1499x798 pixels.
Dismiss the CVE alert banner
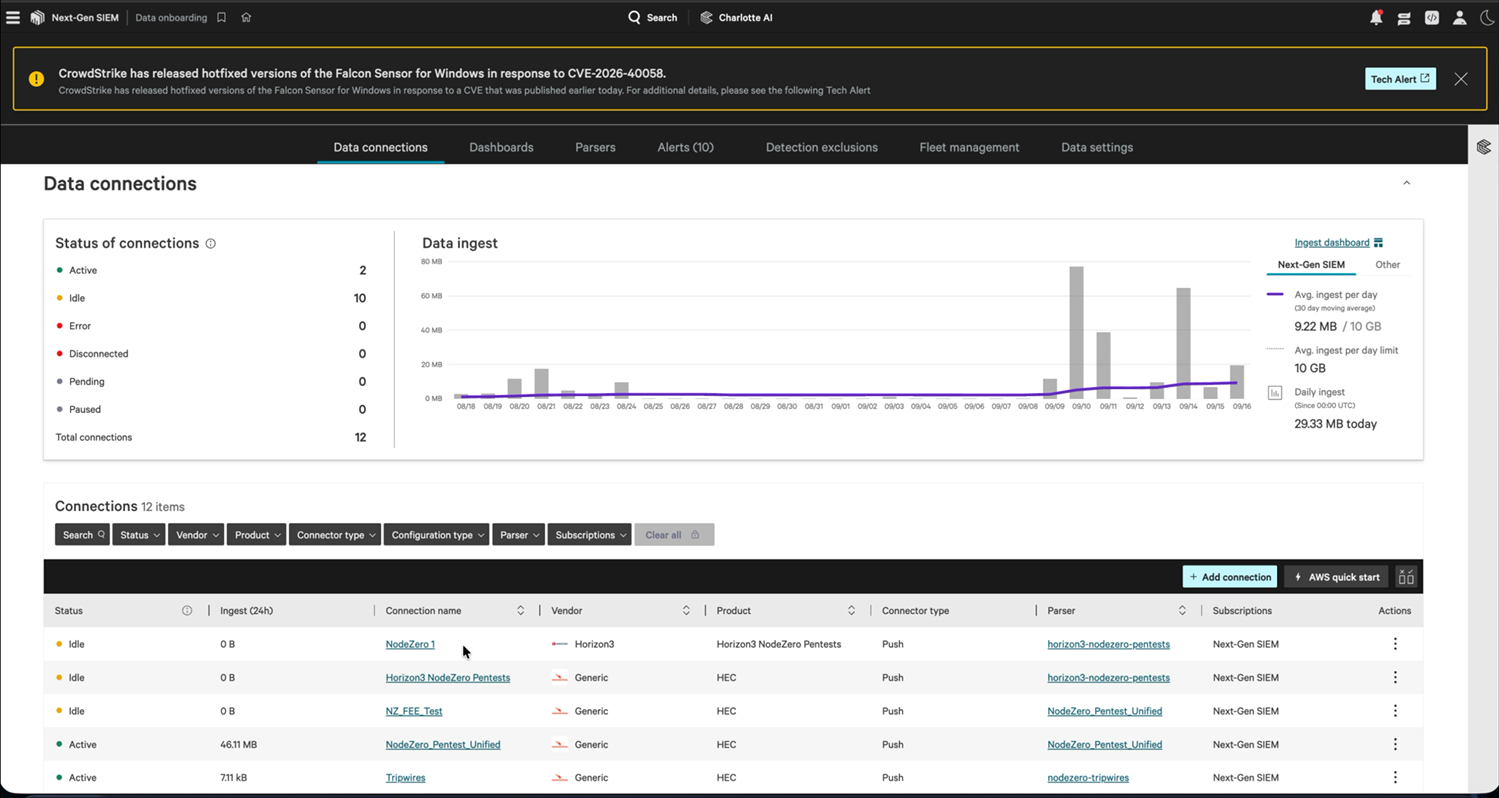coord(1461,79)
